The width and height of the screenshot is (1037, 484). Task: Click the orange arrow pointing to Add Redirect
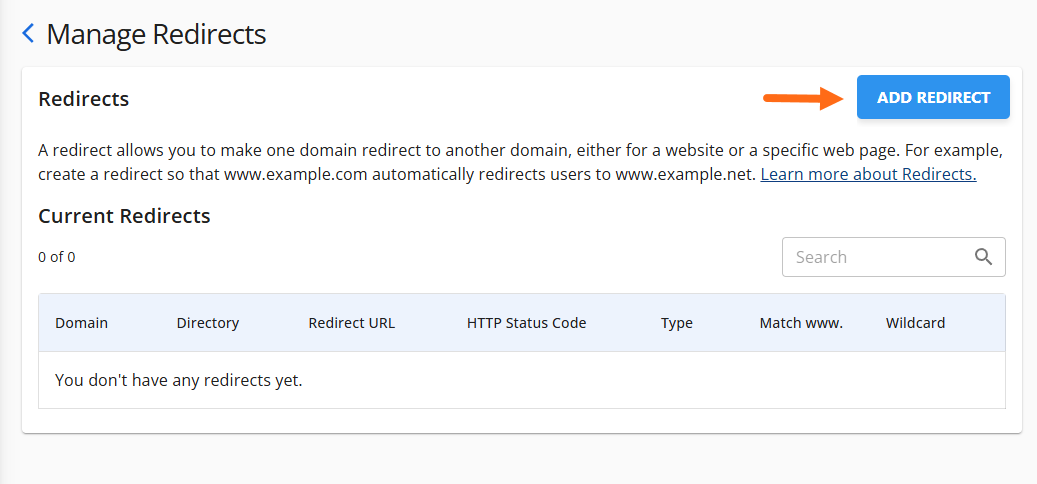(x=804, y=98)
